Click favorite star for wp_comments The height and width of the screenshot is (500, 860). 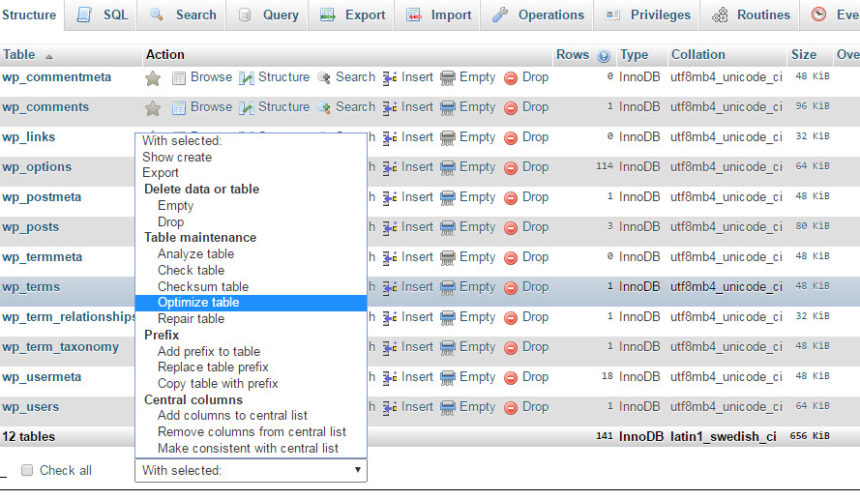click(153, 108)
